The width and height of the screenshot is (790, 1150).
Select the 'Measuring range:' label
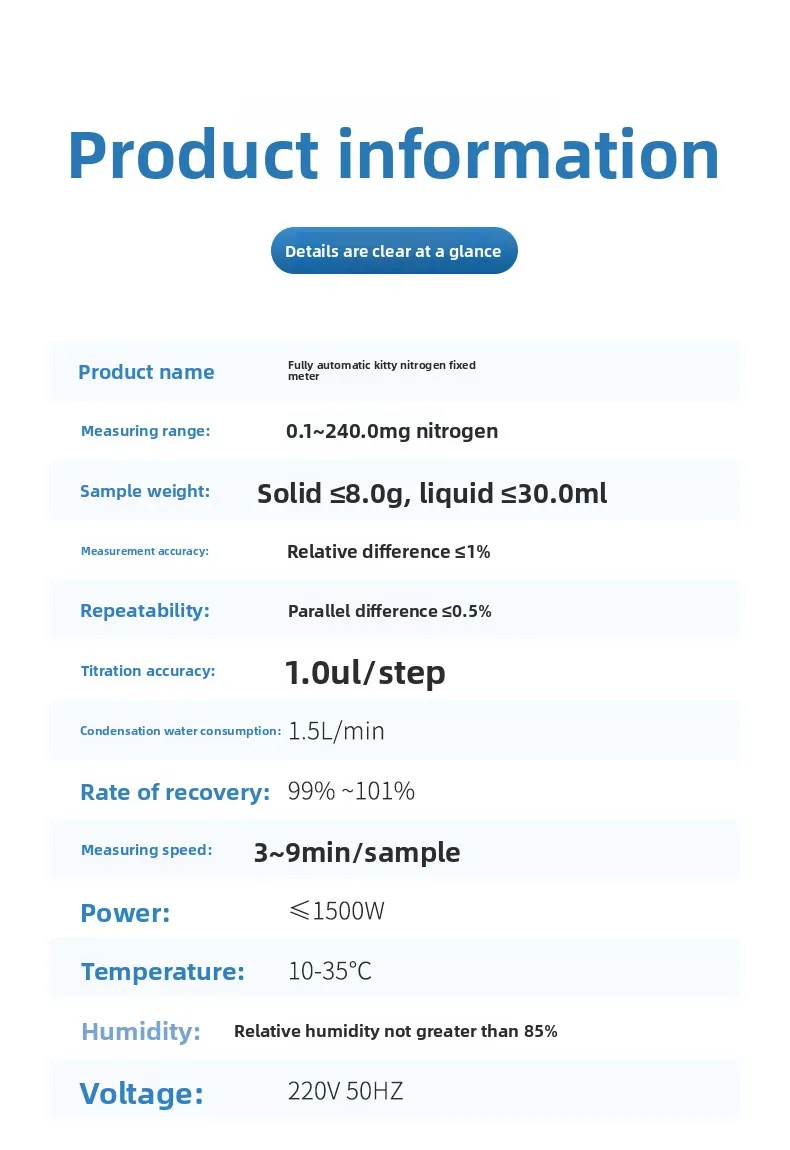(x=145, y=431)
